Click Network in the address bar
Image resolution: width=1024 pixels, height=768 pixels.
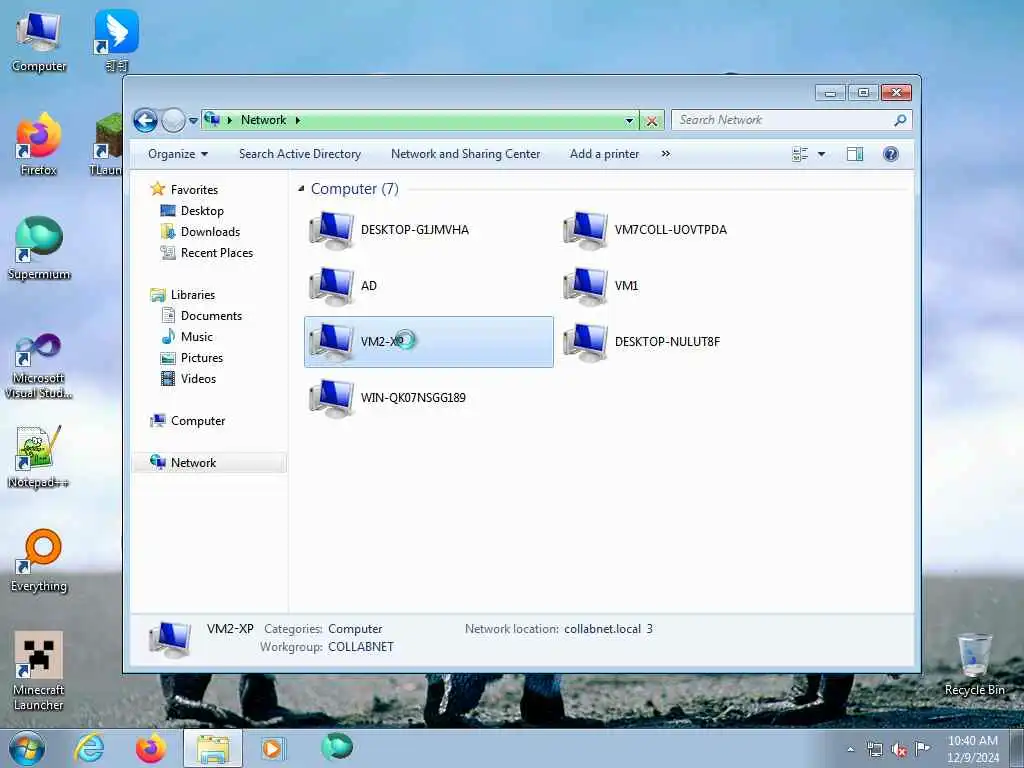tap(263, 120)
